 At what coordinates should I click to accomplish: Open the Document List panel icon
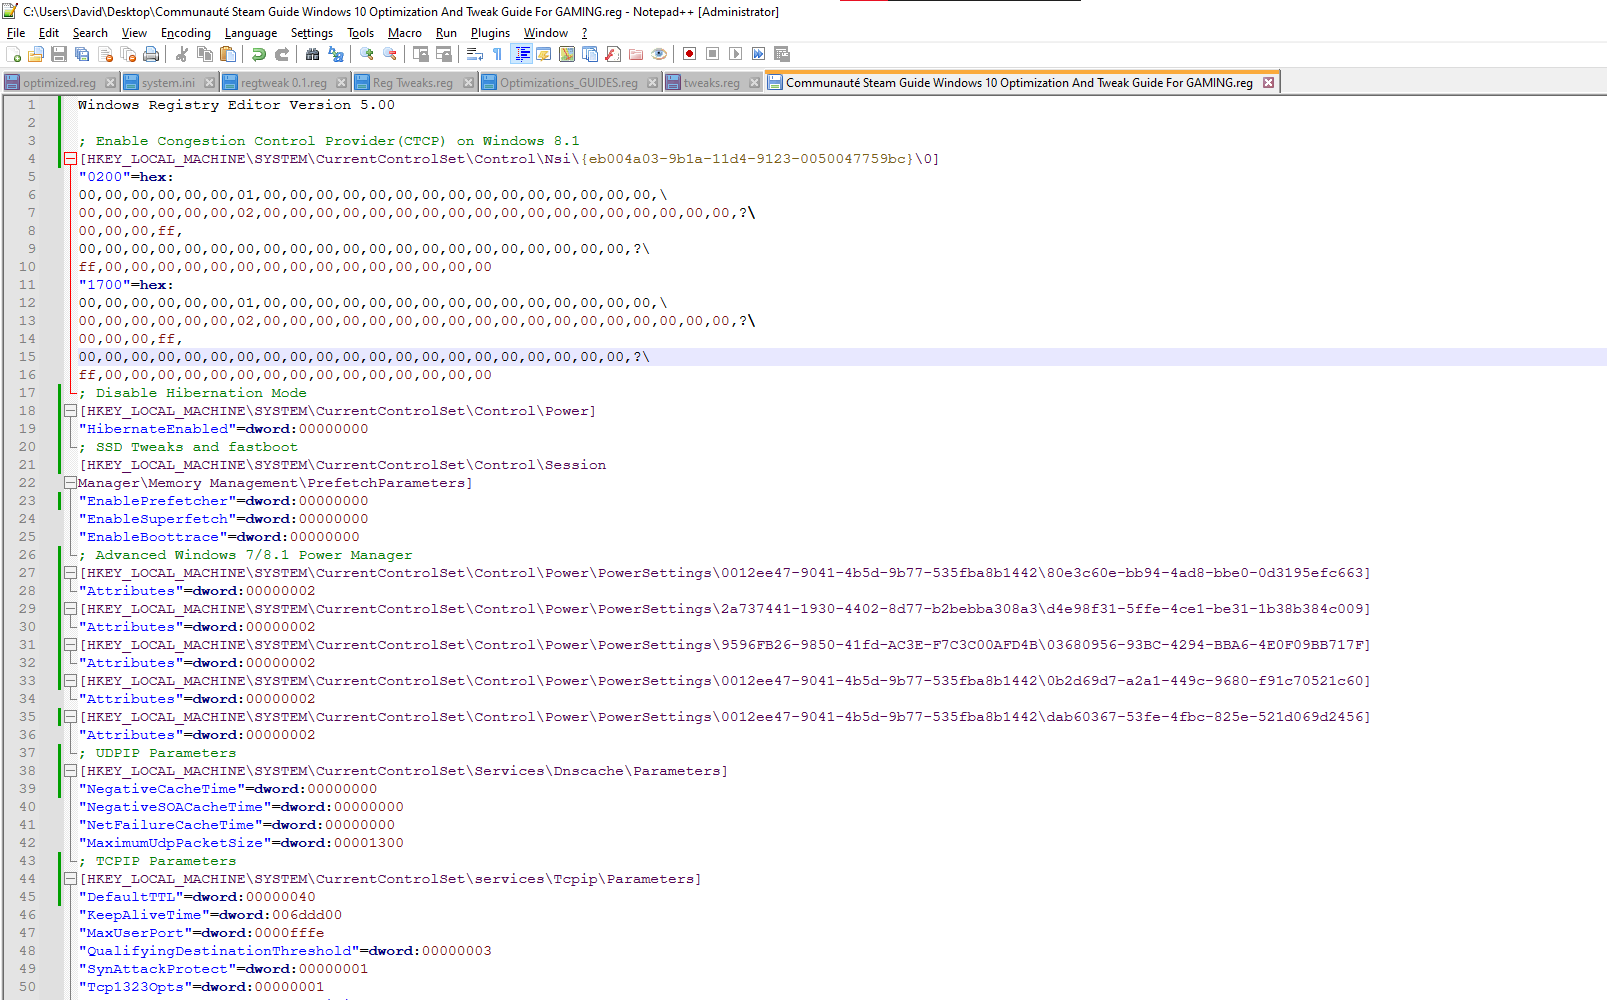(590, 54)
